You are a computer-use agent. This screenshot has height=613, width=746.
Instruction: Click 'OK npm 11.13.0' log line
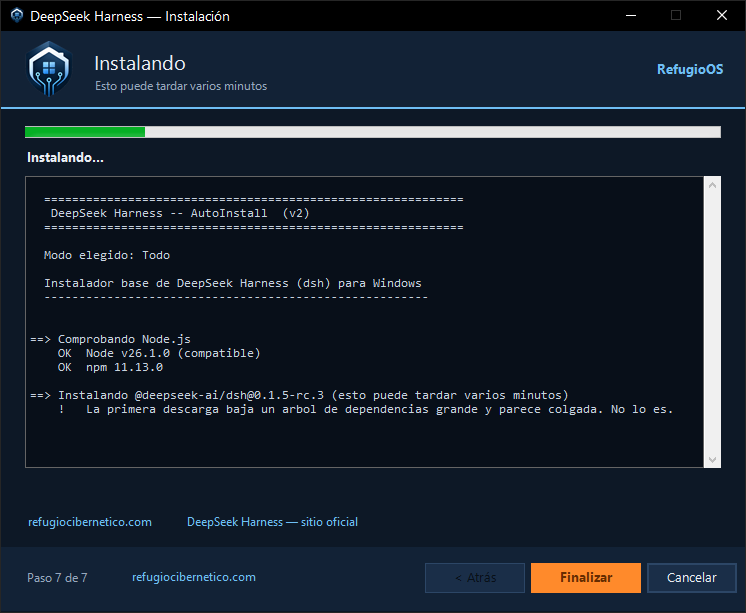[110, 367]
